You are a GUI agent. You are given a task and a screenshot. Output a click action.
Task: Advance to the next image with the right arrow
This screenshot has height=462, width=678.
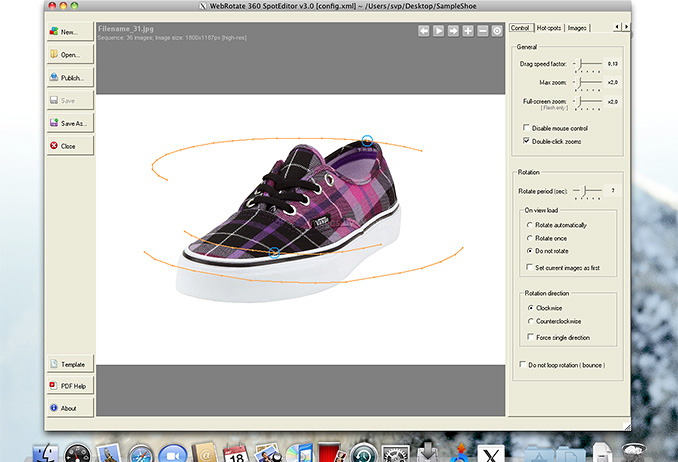[453, 31]
